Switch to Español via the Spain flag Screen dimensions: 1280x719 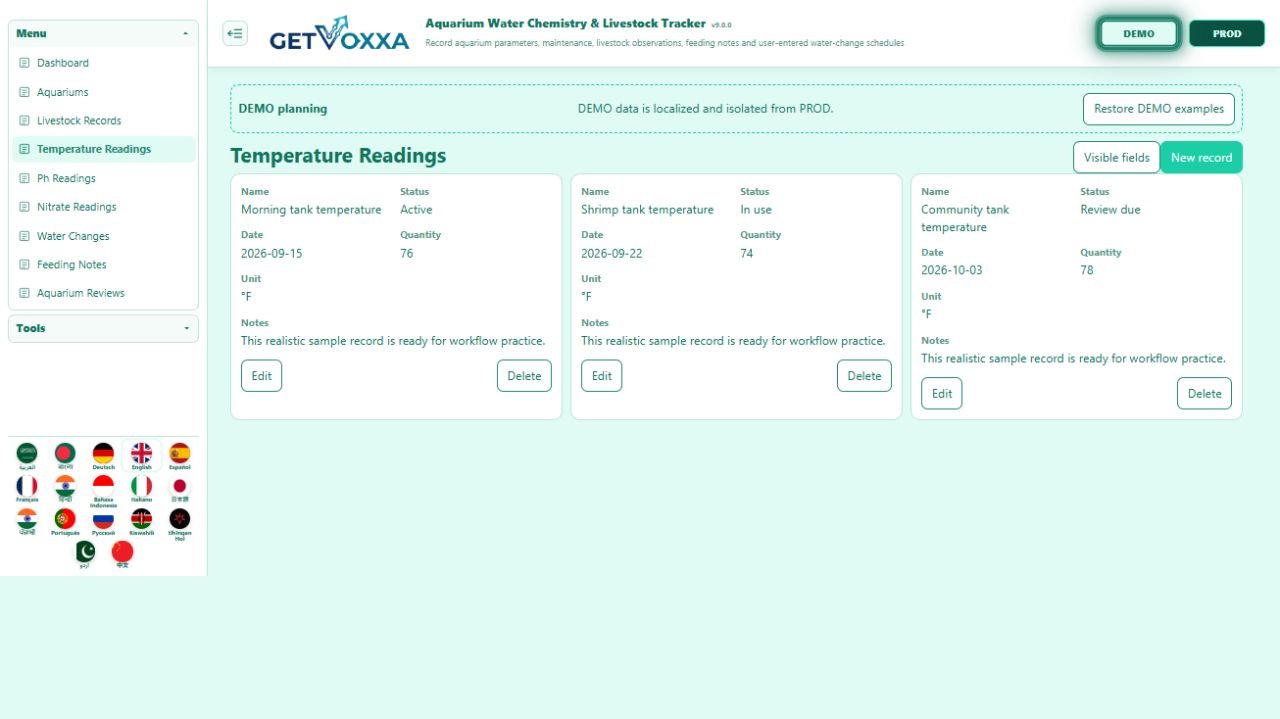click(179, 456)
